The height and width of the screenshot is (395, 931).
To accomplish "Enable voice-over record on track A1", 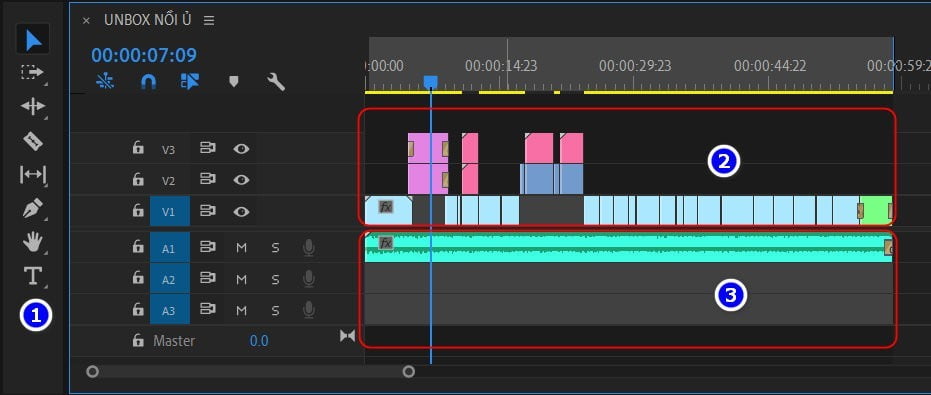I will click(x=308, y=247).
